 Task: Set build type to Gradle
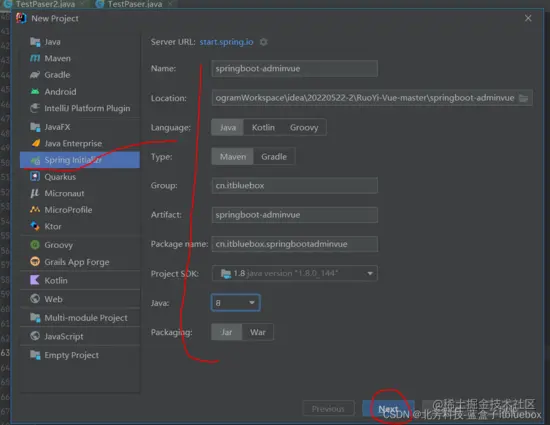(x=274, y=156)
